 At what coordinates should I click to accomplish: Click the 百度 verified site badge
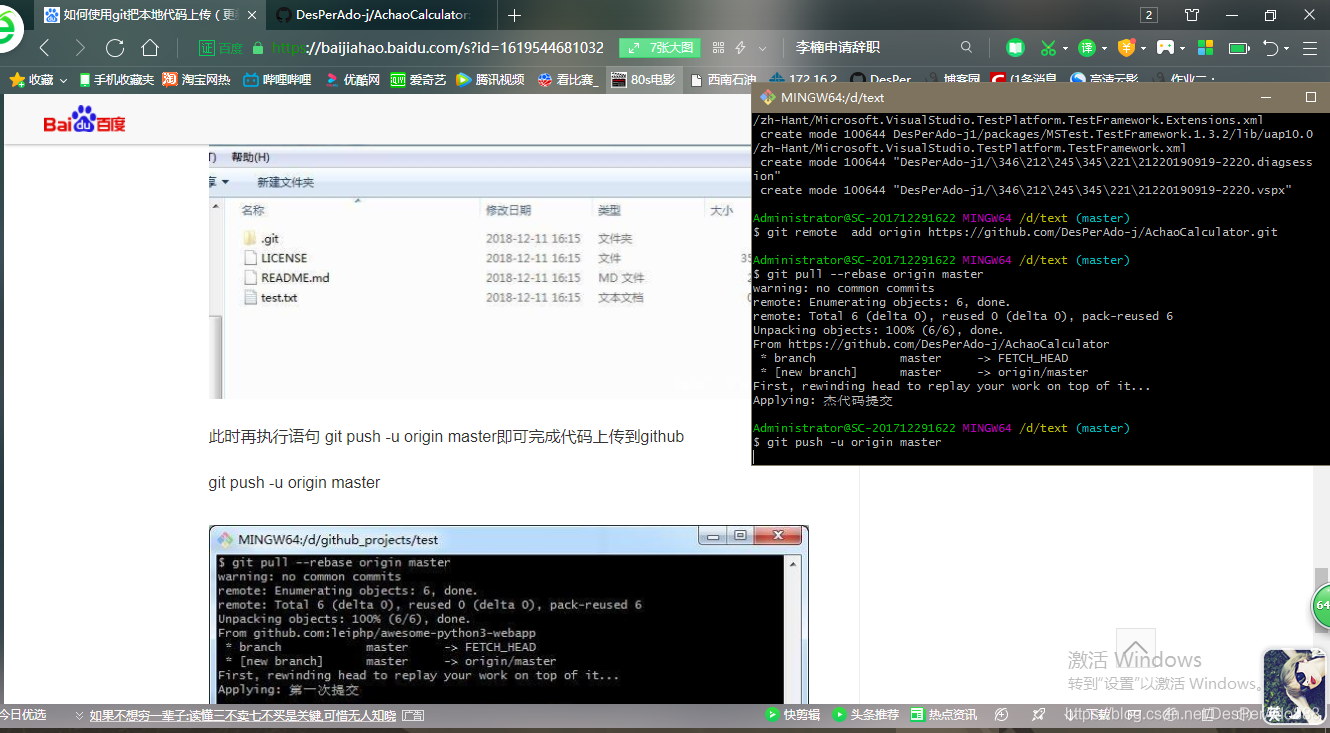point(221,47)
